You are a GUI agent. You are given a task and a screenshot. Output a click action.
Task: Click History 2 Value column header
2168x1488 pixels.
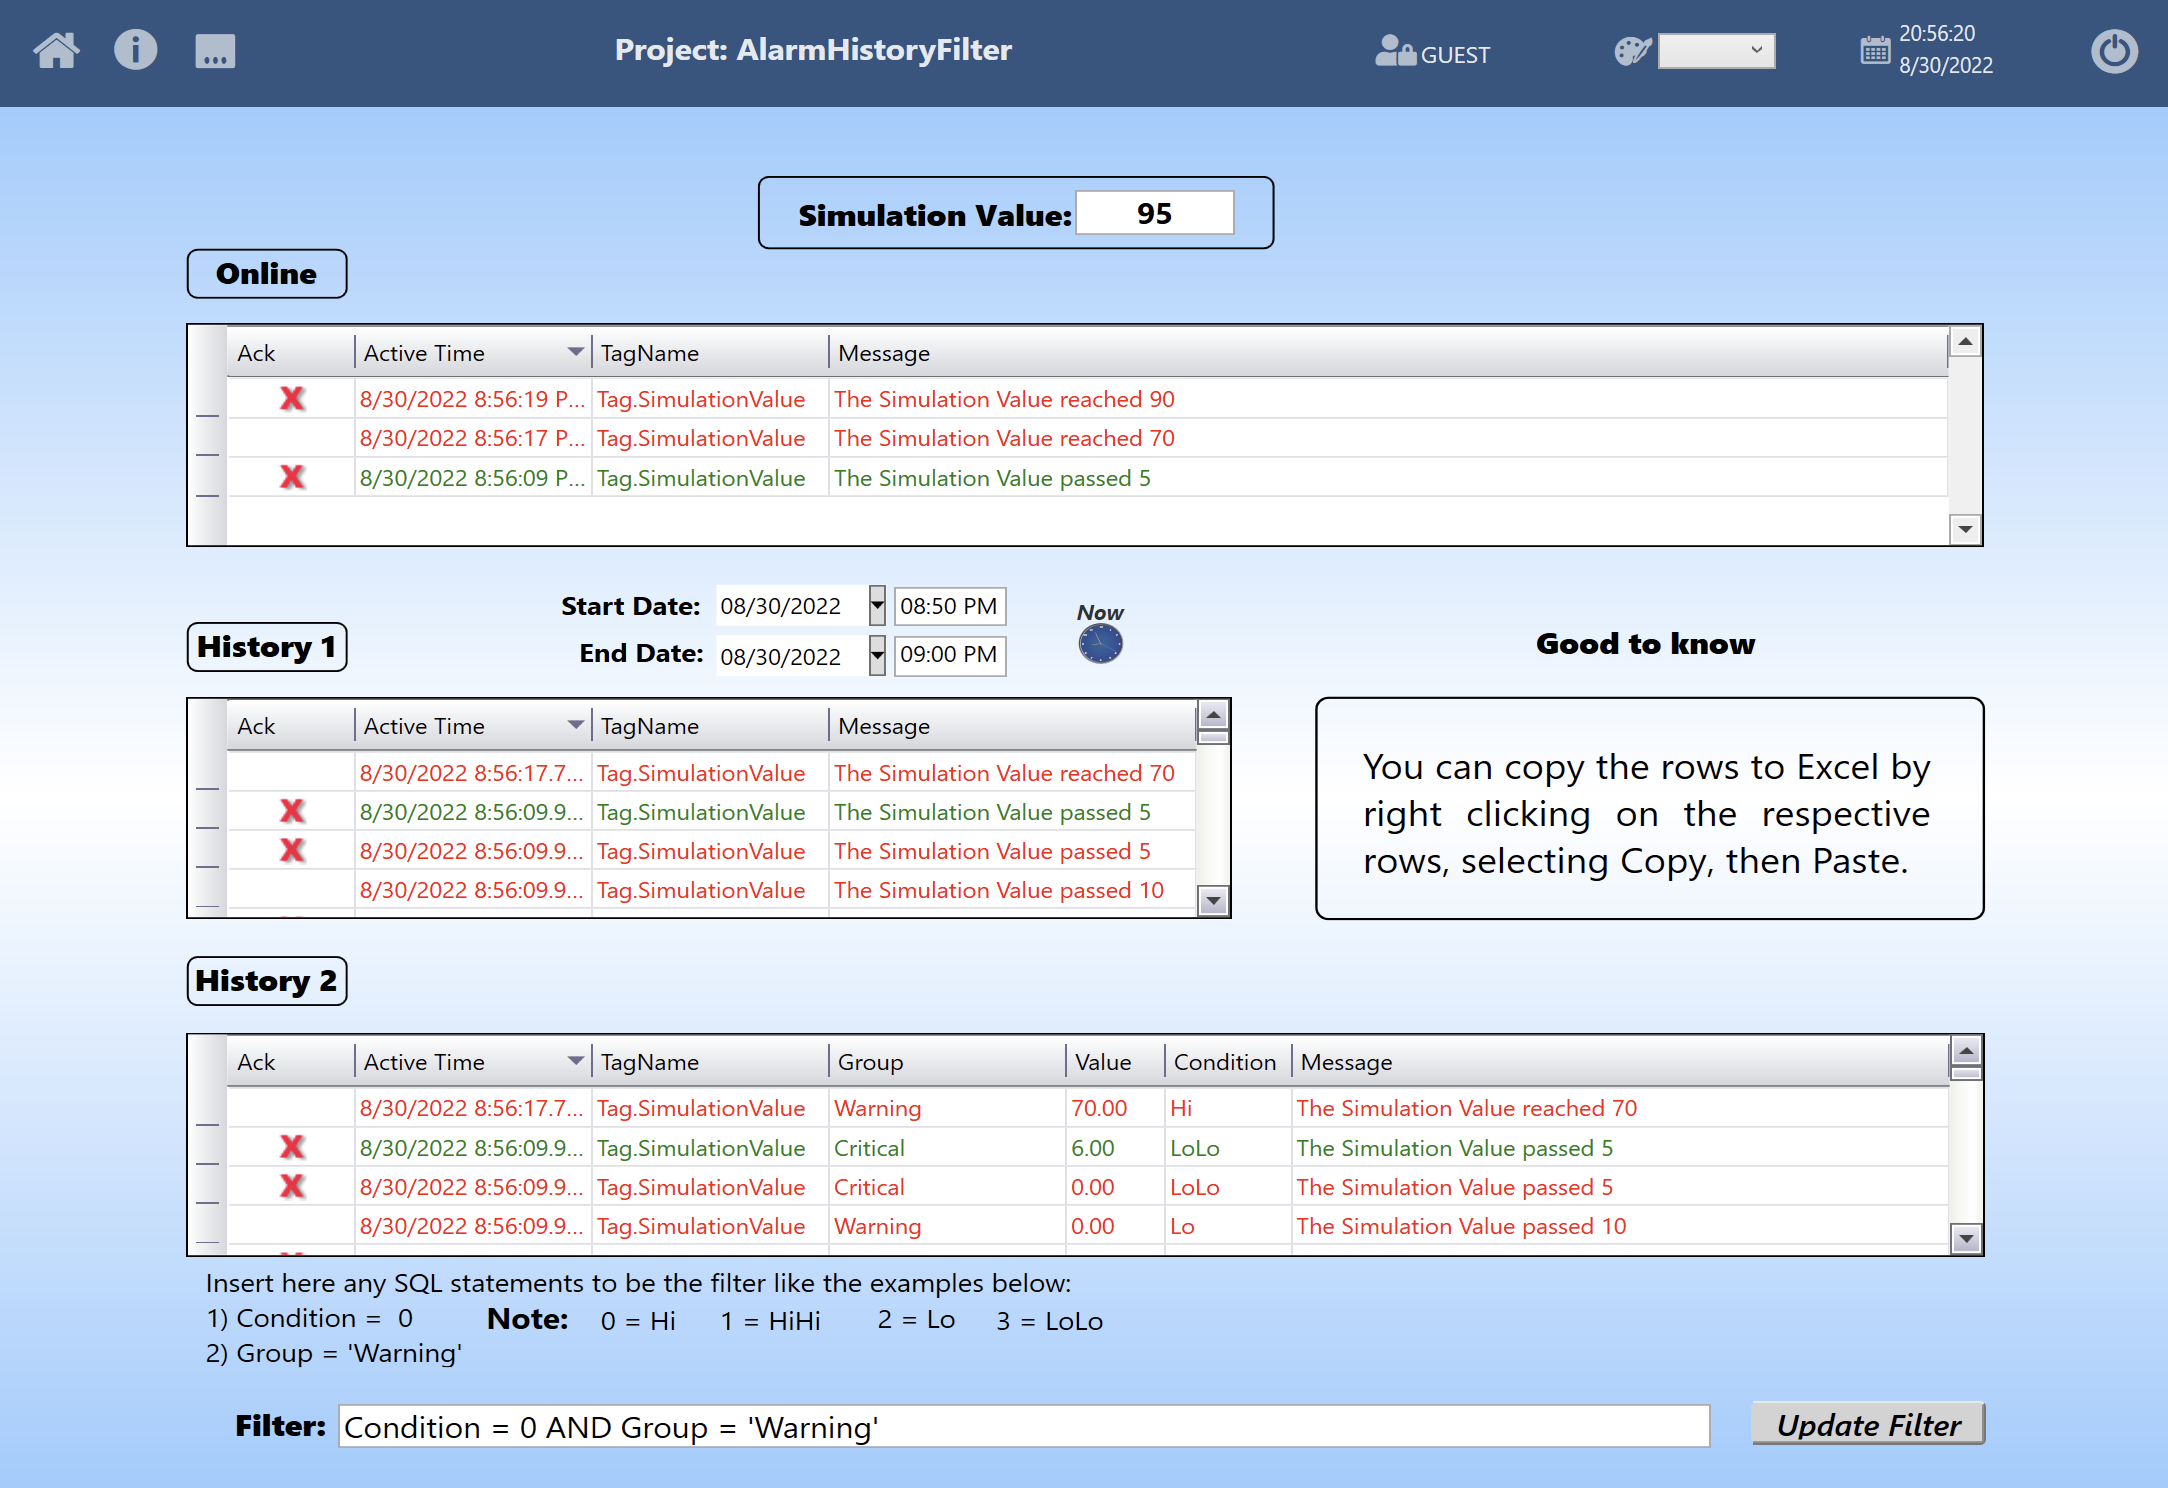click(1115, 1062)
